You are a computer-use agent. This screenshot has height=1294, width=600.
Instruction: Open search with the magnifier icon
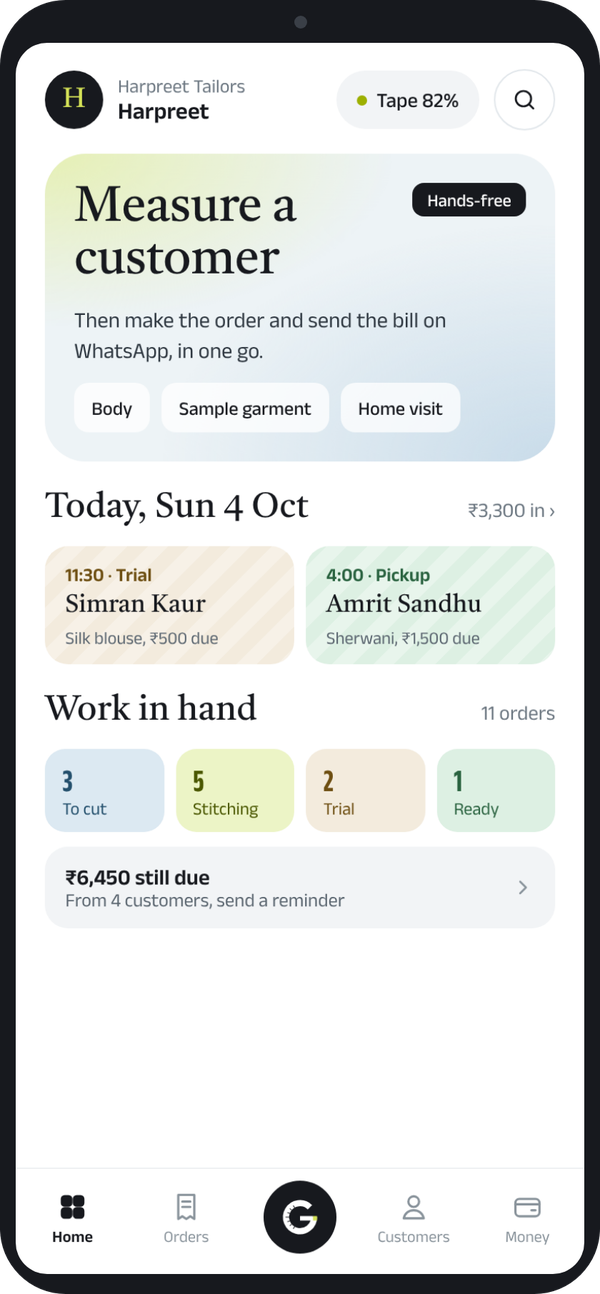pos(524,100)
